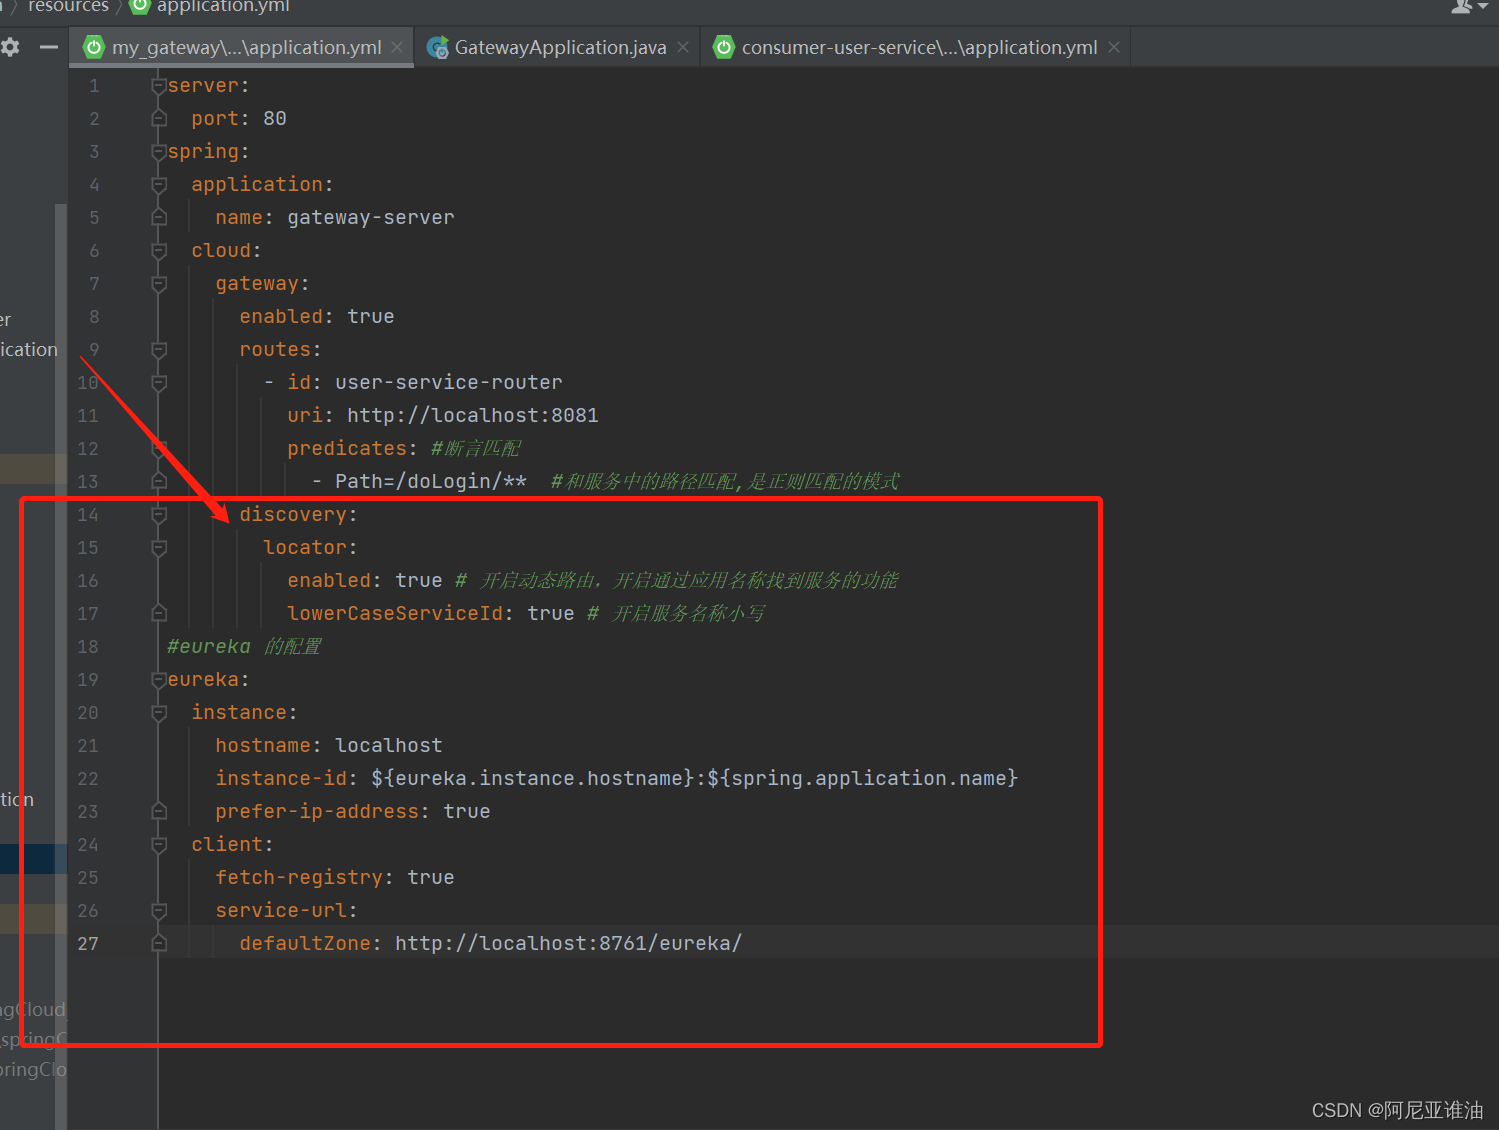Open the user account dropdown at top right
This screenshot has height=1130, width=1499.
tap(1470, 6)
